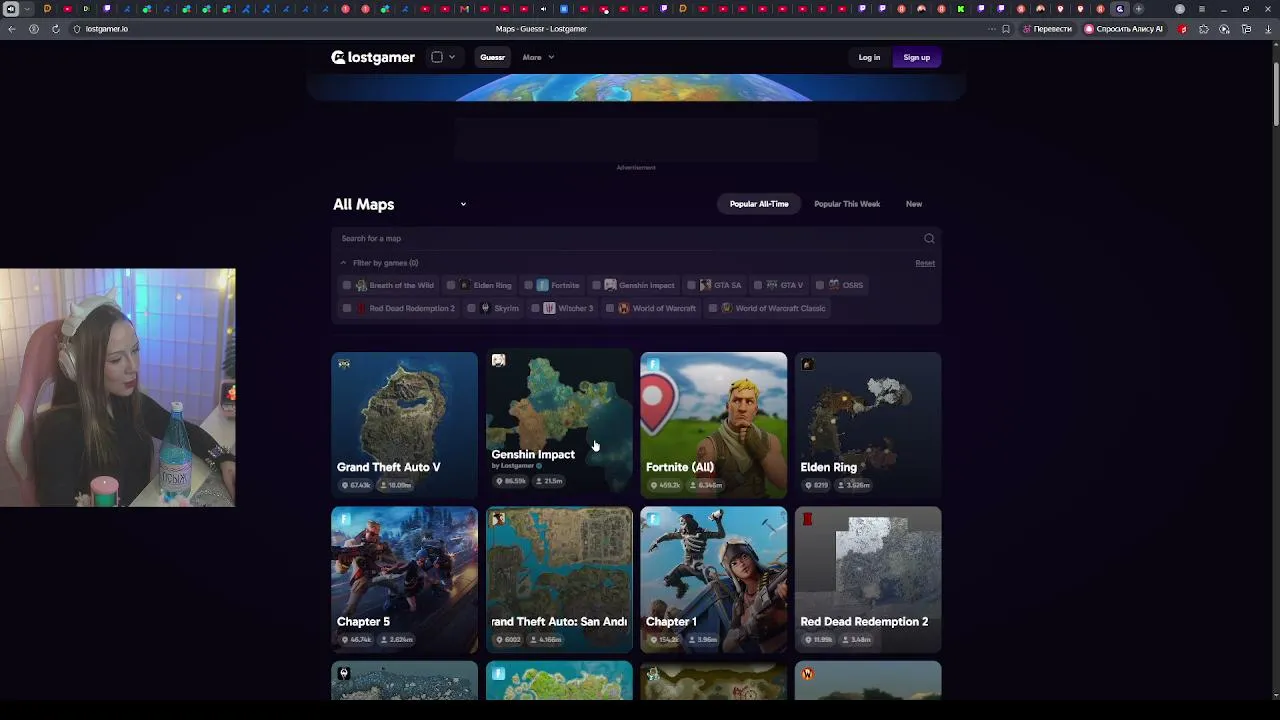Expand the More menu in the header

(538, 57)
